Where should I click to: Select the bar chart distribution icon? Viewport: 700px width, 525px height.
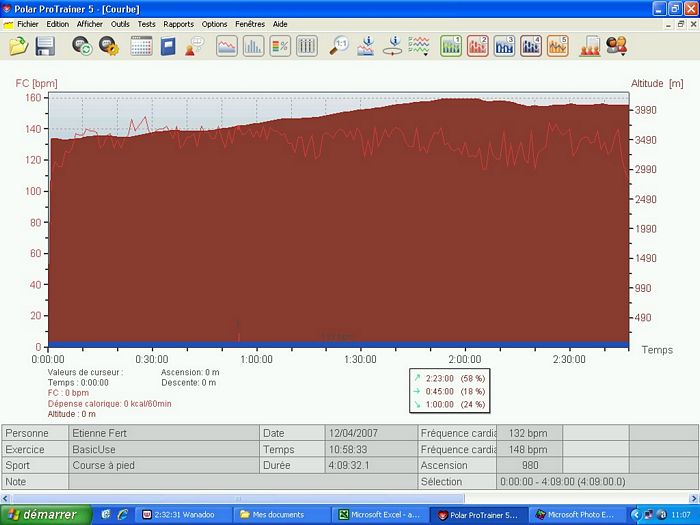253,46
